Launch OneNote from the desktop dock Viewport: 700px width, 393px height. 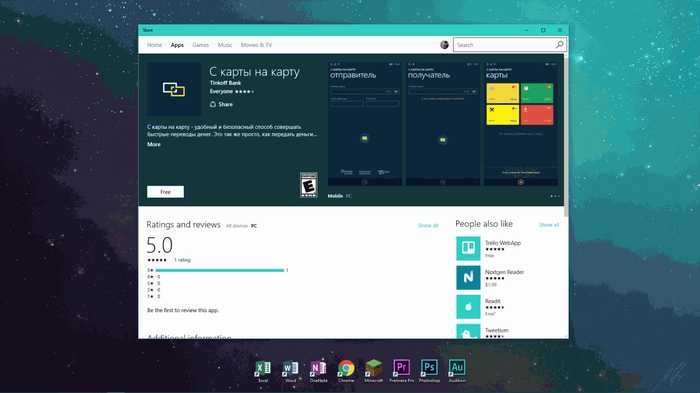[x=318, y=371]
